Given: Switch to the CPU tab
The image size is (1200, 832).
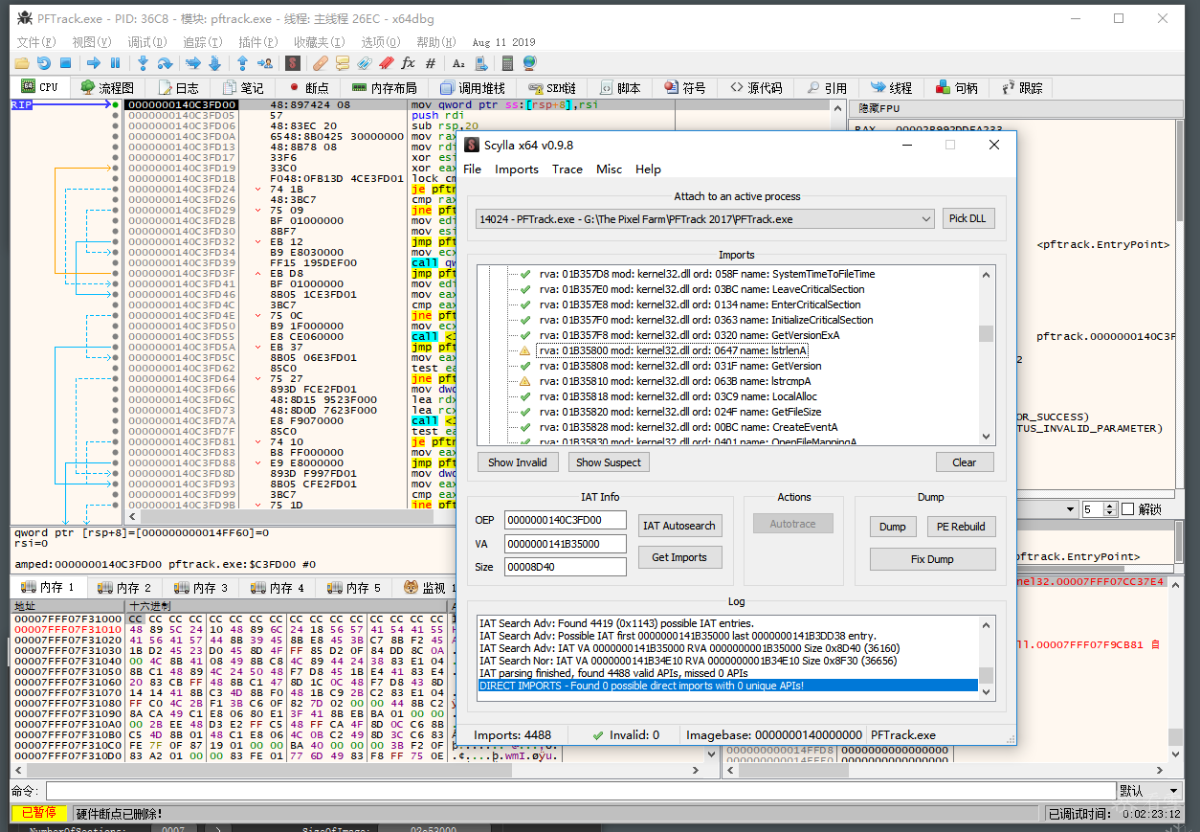Looking at the screenshot, I should point(40,87).
